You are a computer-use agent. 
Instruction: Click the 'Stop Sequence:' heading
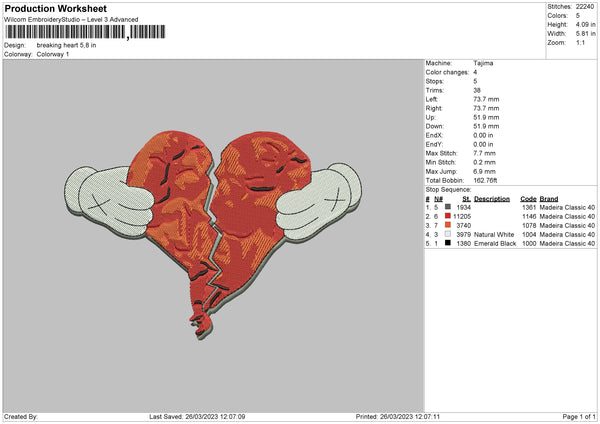tap(448, 189)
